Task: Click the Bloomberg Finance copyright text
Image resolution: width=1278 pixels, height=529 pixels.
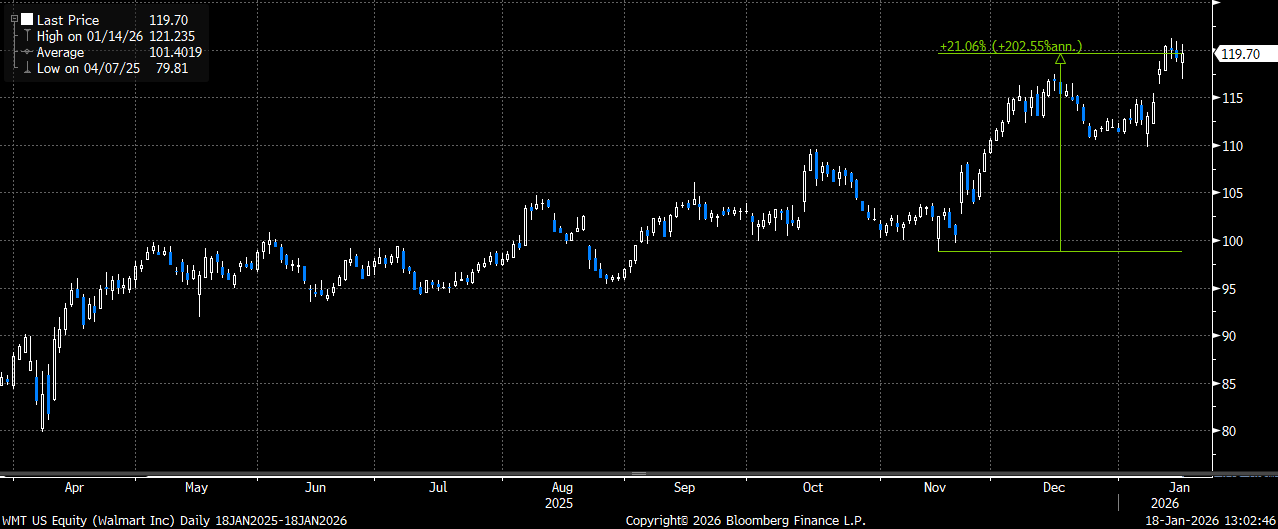Action: pos(745,520)
